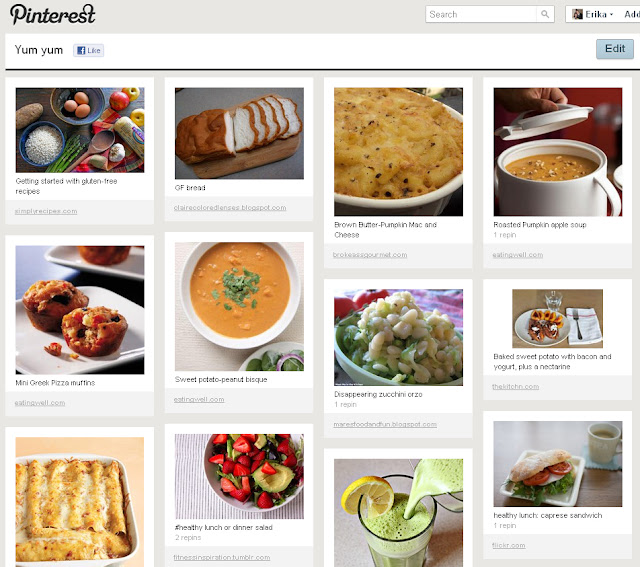The height and width of the screenshot is (567, 640).
Task: Click Erika's profile avatar icon
Action: coord(578,14)
